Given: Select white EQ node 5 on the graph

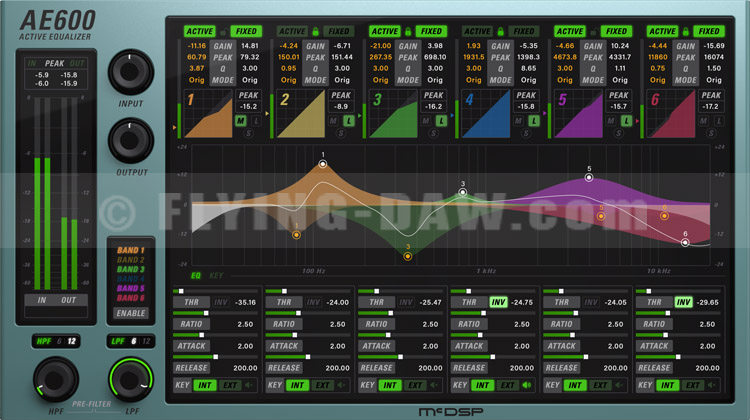Looking at the screenshot, I should click(x=589, y=177).
